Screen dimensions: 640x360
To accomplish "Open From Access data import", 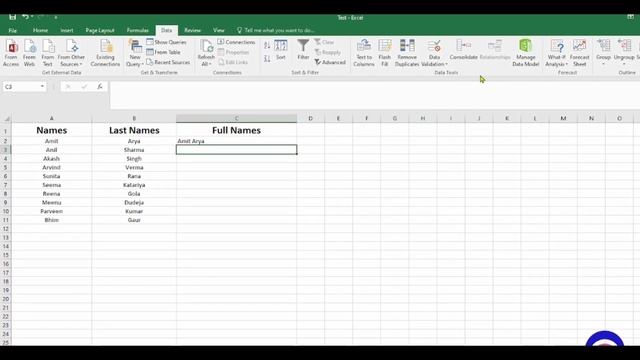I will coord(11,53).
